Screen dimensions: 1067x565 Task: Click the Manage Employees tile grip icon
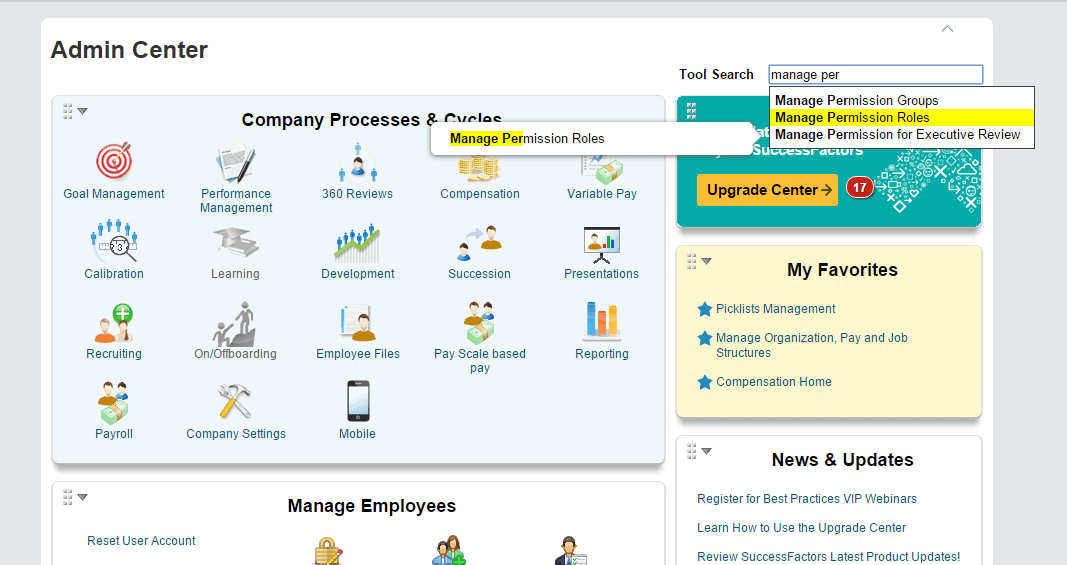click(x=67, y=497)
